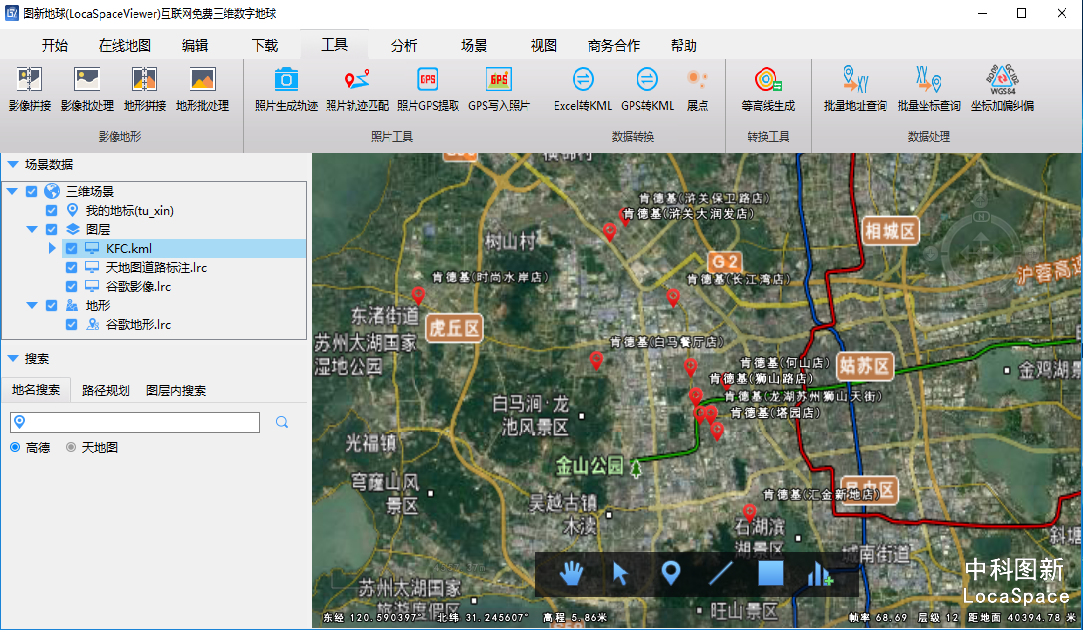Select the placemark pin tool on map
Image resolution: width=1083 pixels, height=630 pixels.
point(671,573)
